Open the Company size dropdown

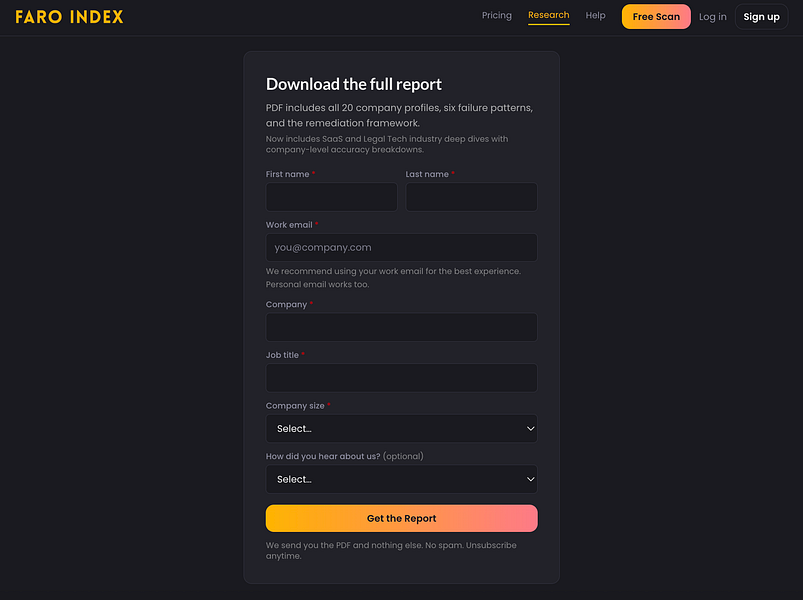pyautogui.click(x=402, y=428)
